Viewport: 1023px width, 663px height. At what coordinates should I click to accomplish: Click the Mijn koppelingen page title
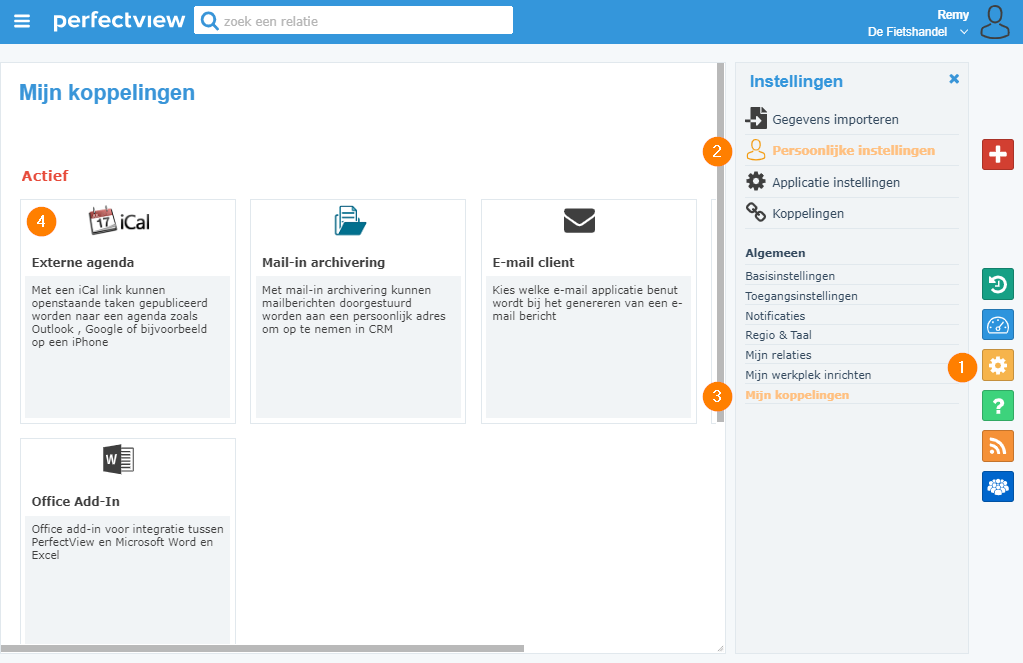(107, 93)
